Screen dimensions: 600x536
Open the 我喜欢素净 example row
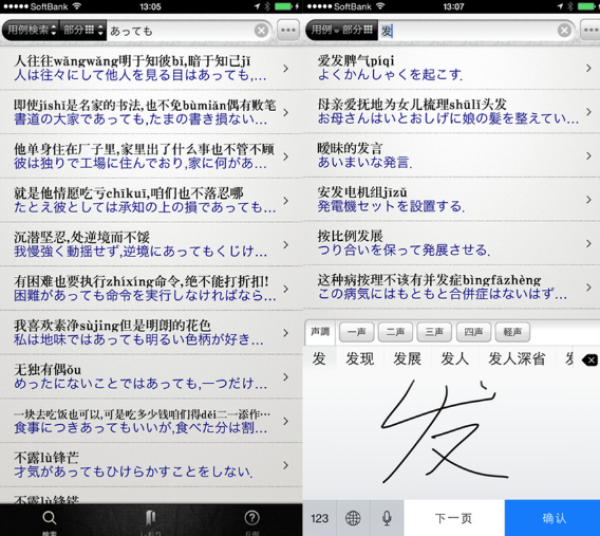click(151, 332)
